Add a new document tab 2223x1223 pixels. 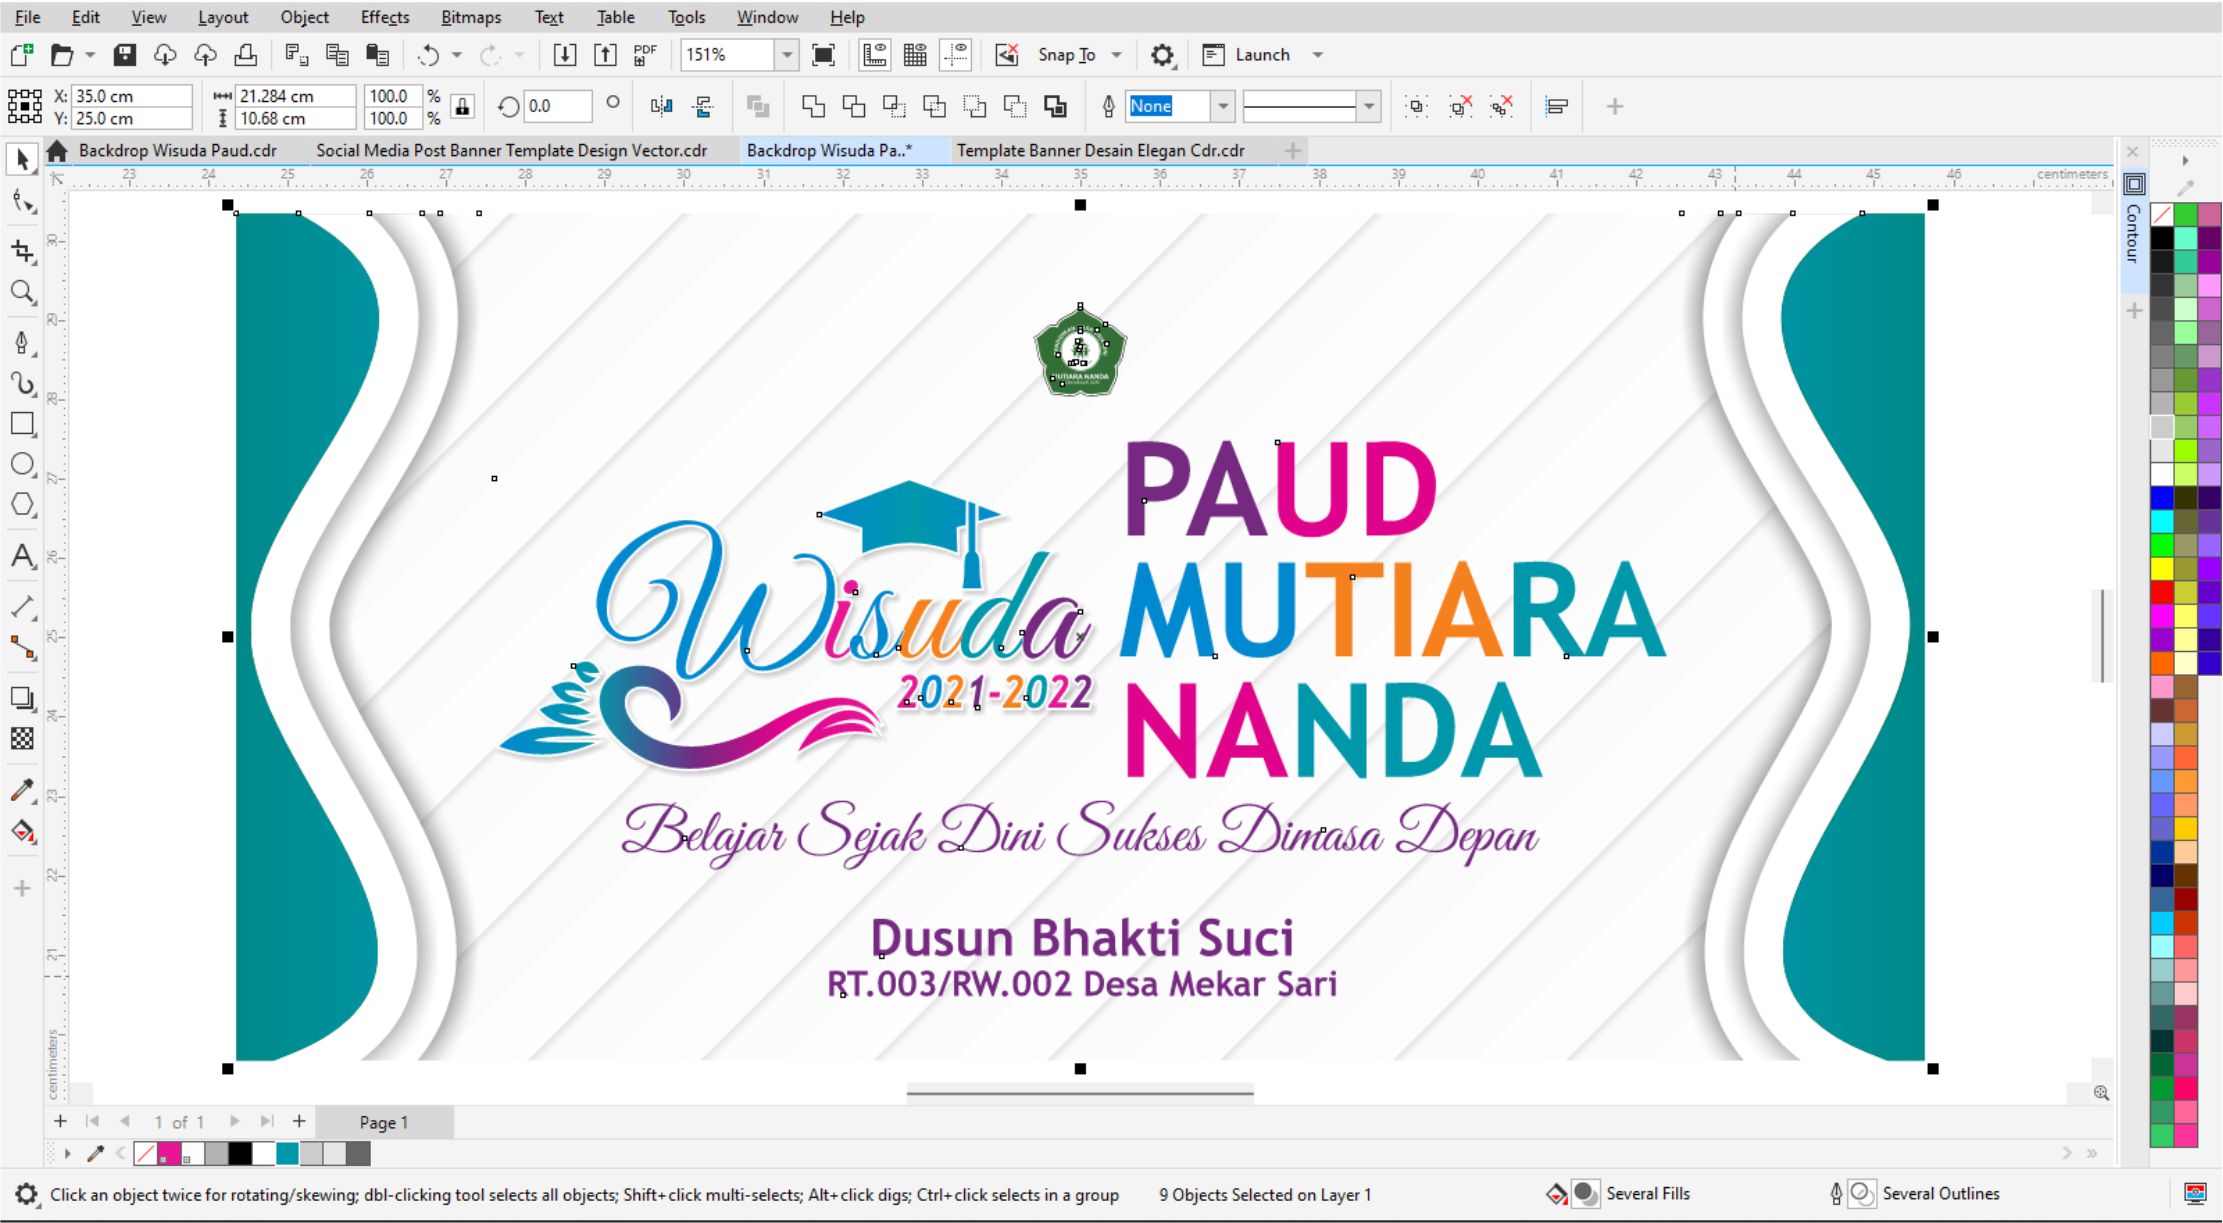(x=1293, y=150)
